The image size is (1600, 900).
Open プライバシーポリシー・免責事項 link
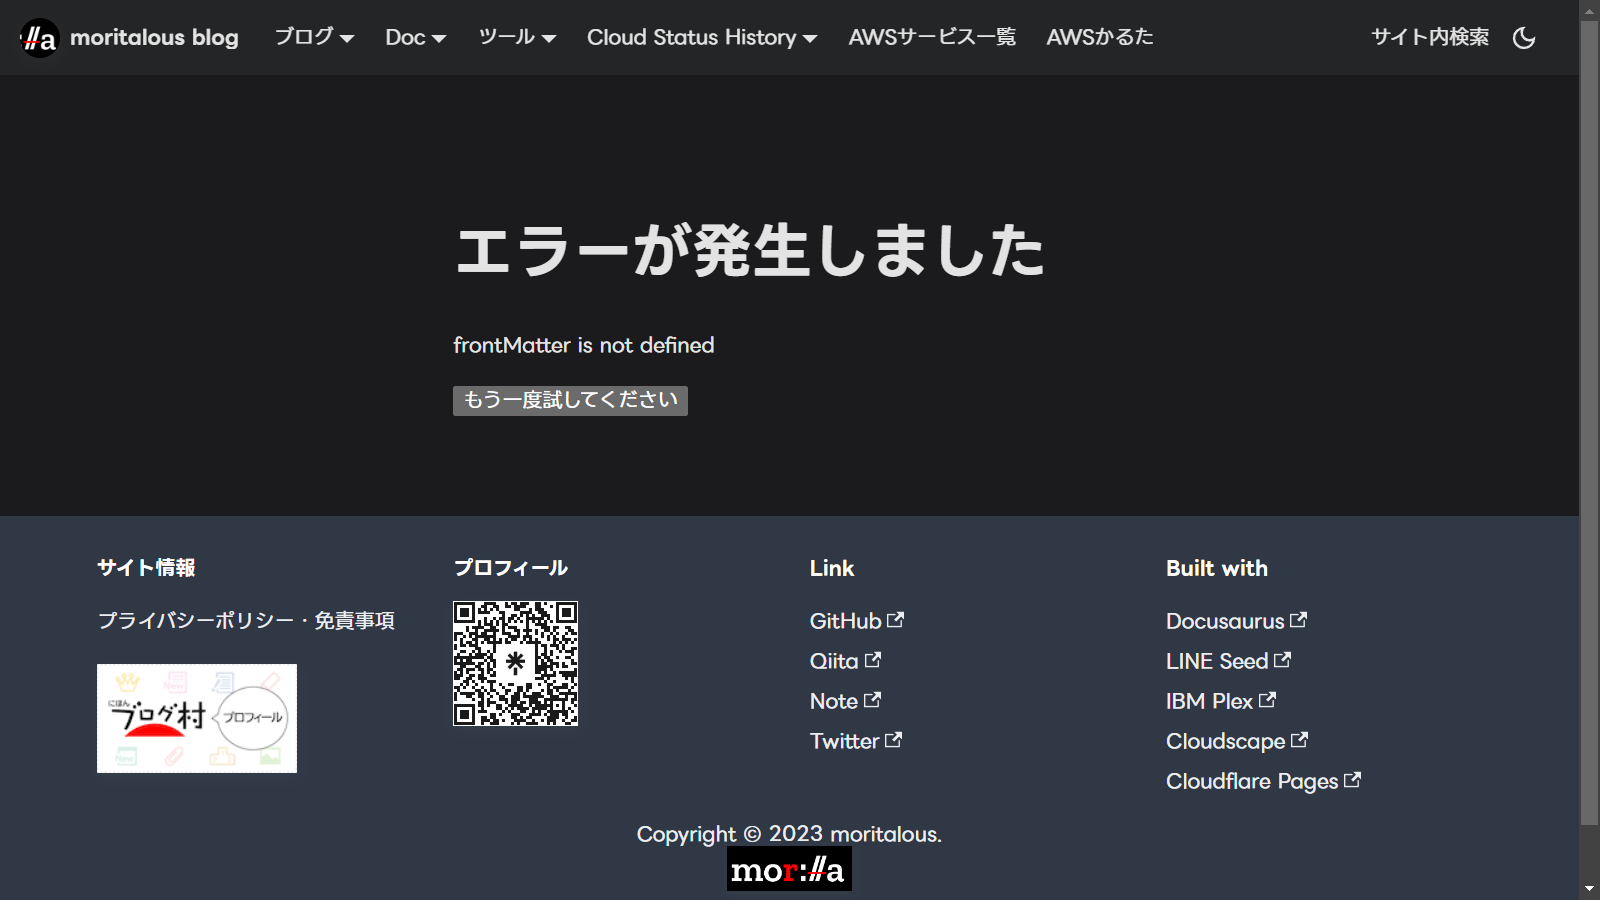(246, 621)
